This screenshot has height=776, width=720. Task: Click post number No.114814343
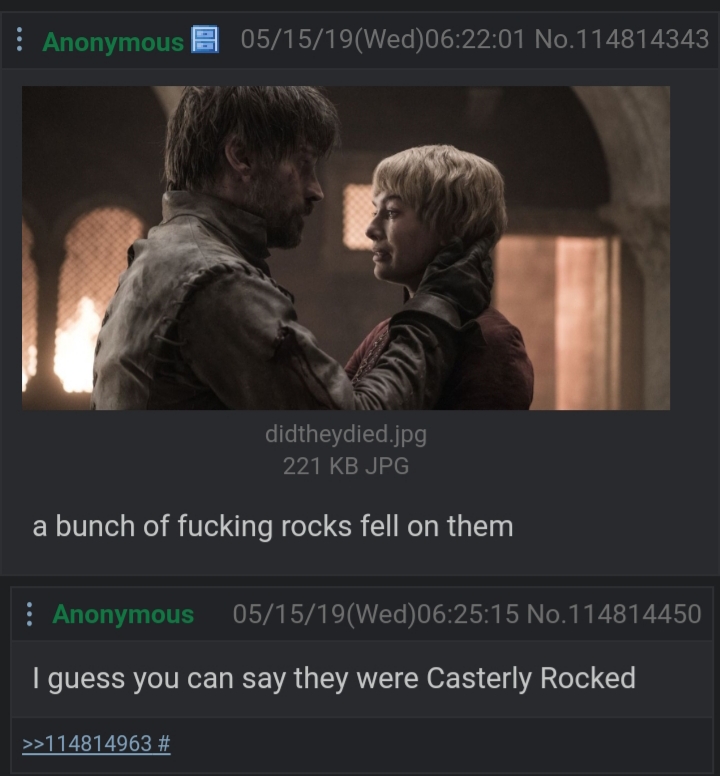[x=622, y=39]
